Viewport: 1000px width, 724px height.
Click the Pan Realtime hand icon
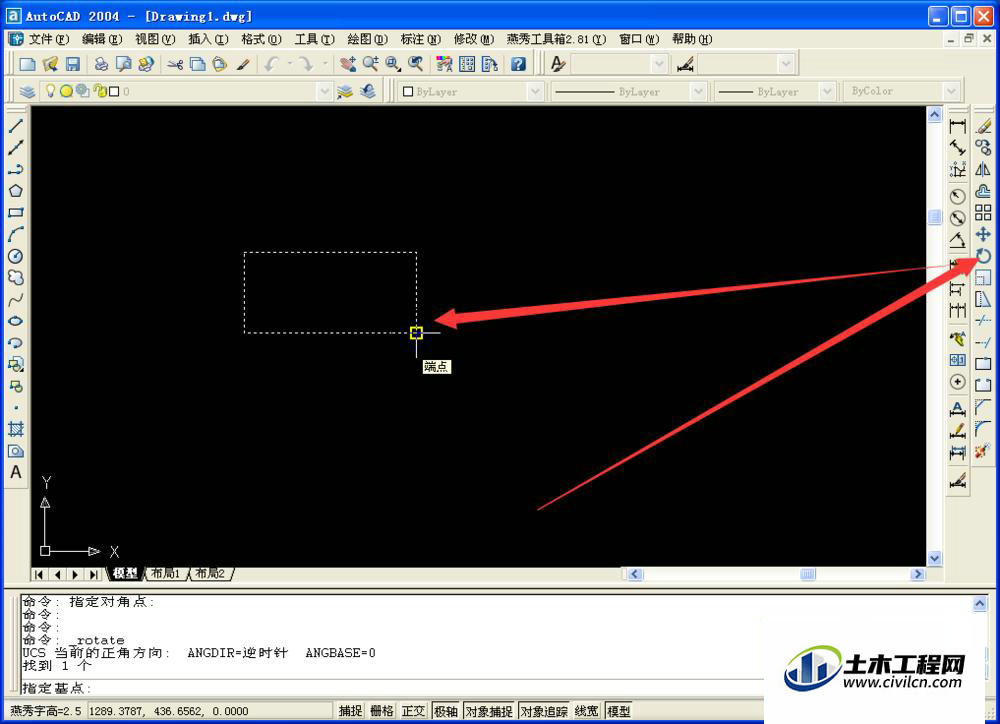[x=348, y=64]
